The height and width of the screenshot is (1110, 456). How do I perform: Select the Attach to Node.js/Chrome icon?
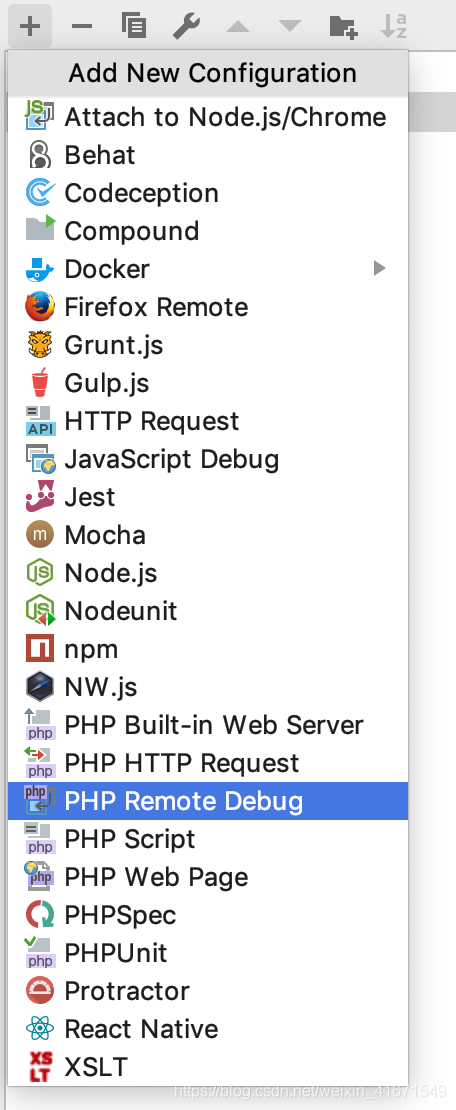click(40, 116)
